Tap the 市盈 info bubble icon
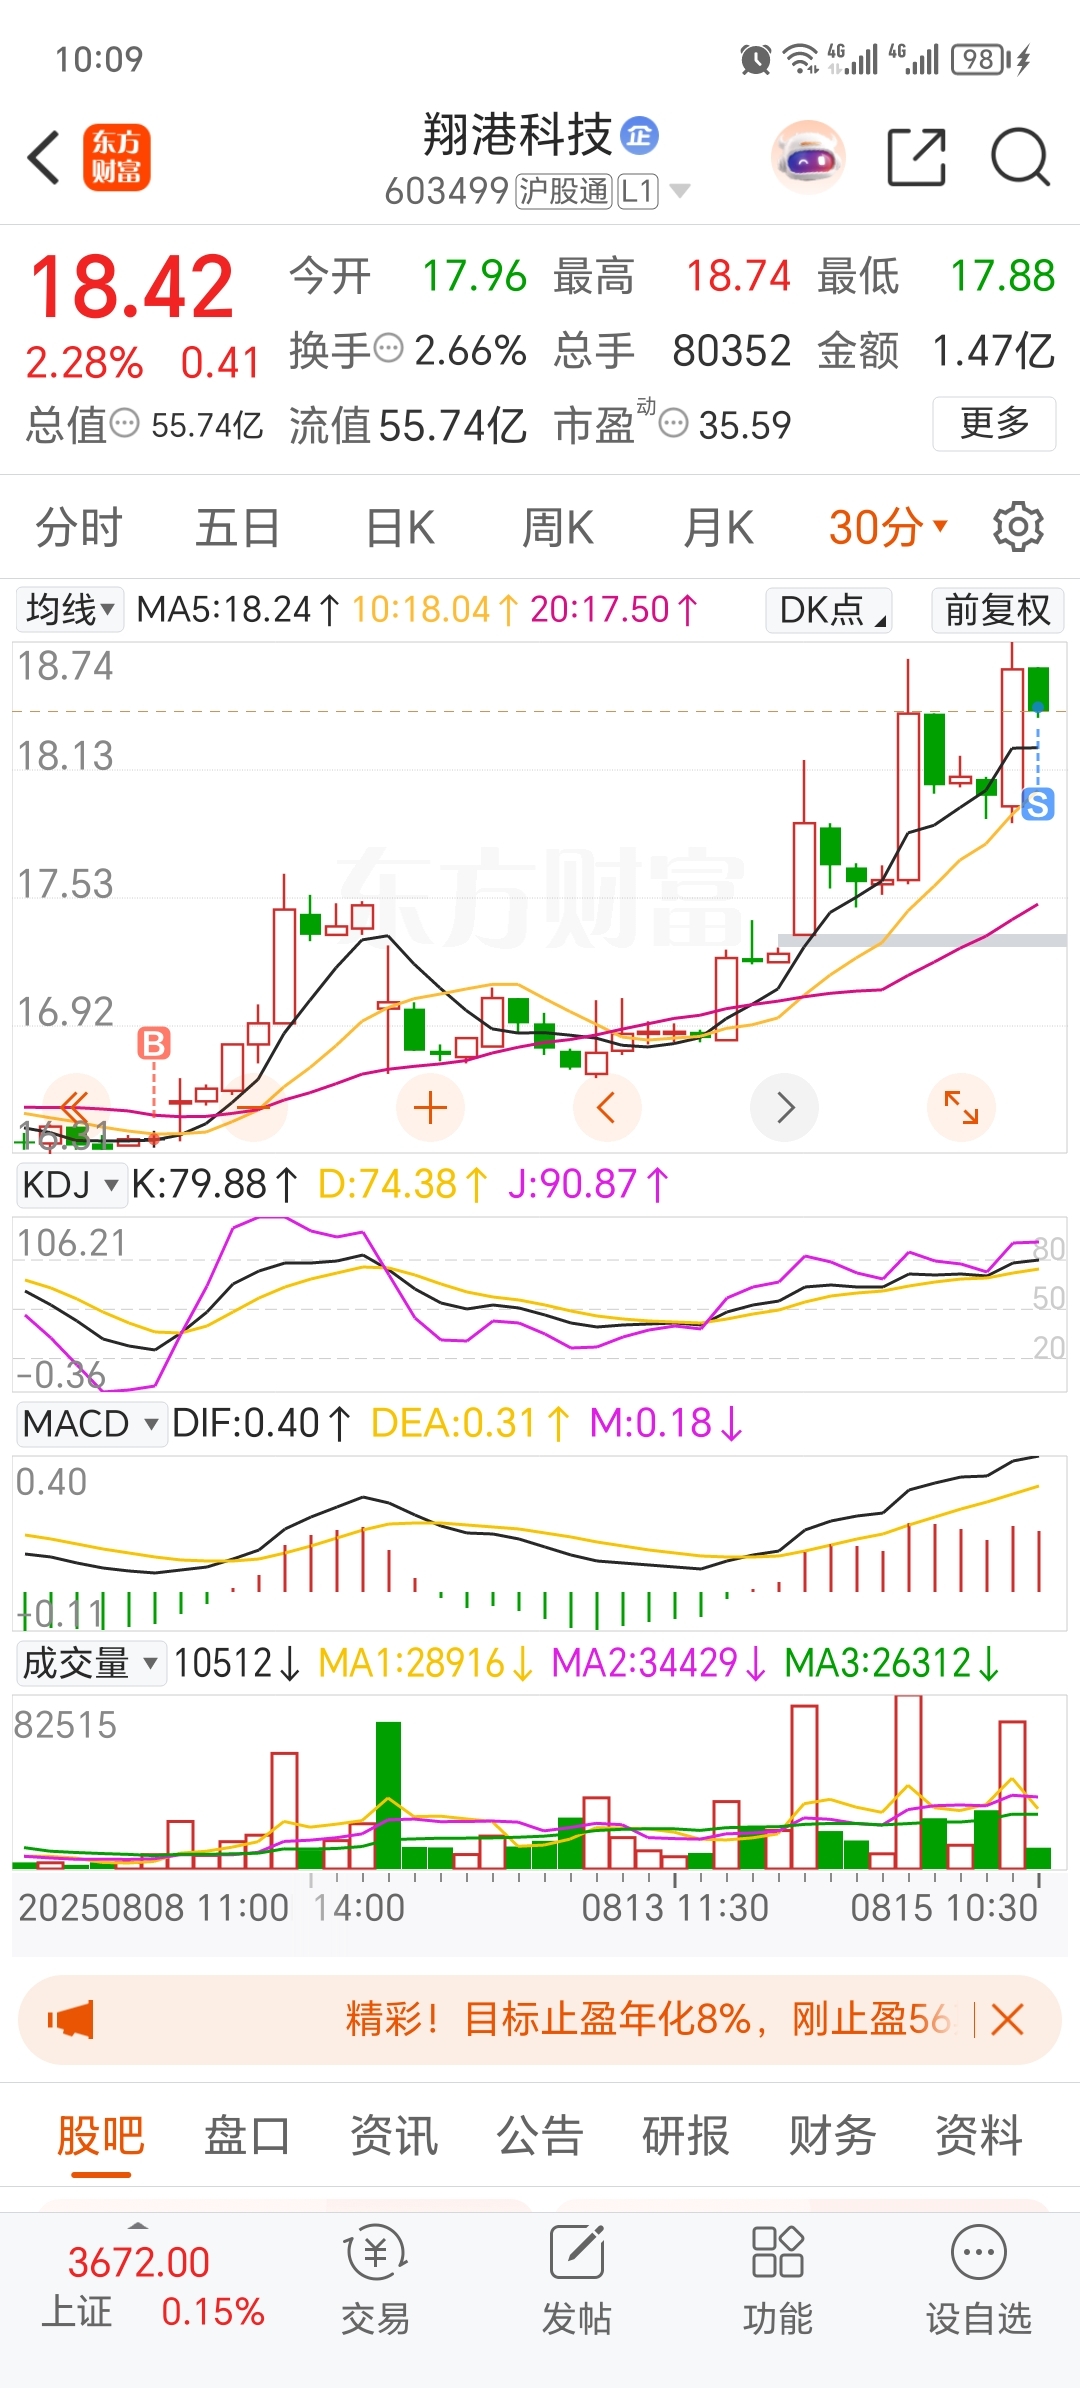Screen dimensions: 1080x2388 coord(674,424)
